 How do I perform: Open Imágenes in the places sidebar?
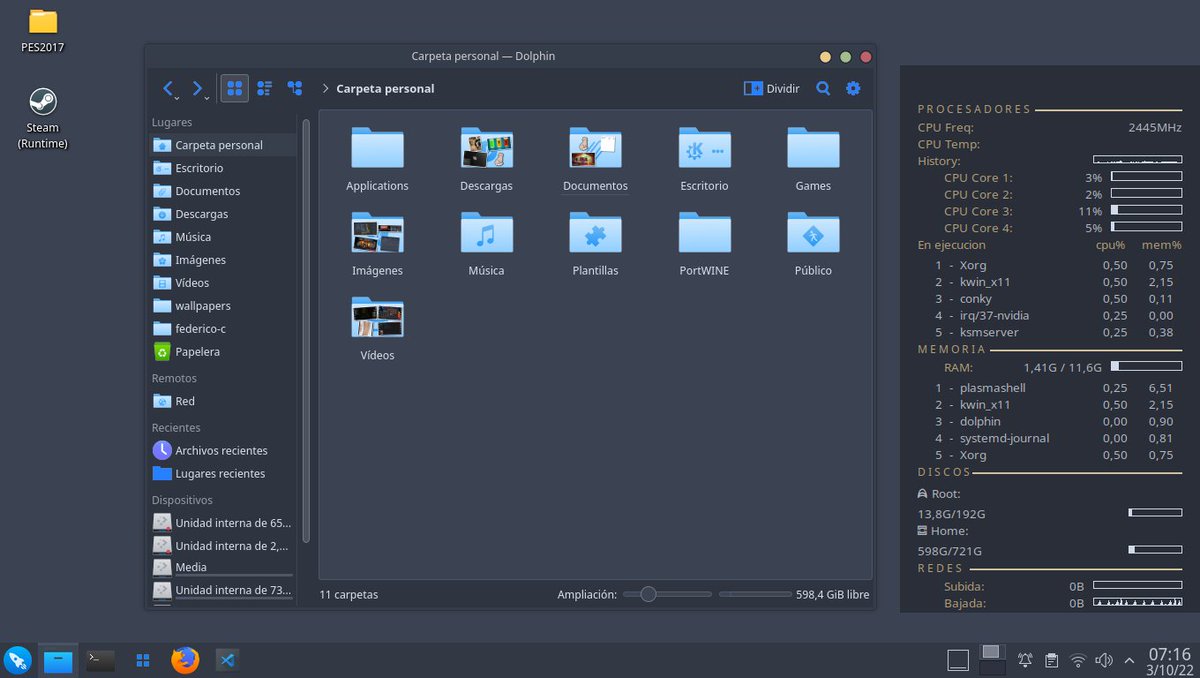pos(222,260)
